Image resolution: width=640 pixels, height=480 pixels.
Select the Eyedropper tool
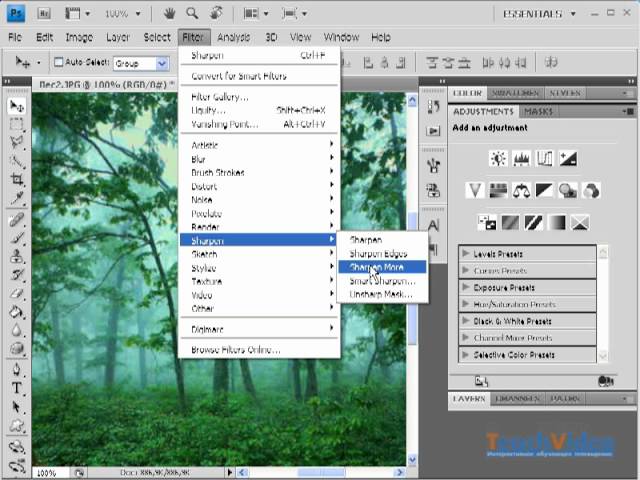tap(16, 198)
